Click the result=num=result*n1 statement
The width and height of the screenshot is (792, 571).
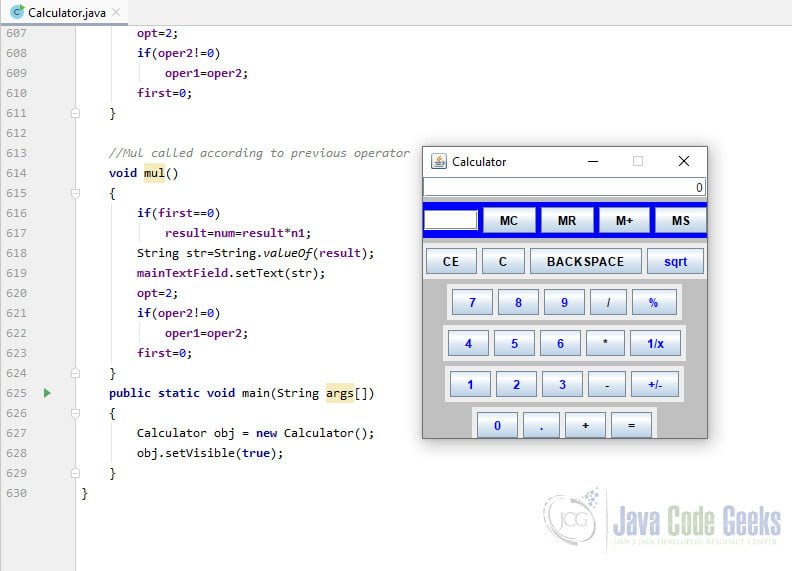pos(238,233)
